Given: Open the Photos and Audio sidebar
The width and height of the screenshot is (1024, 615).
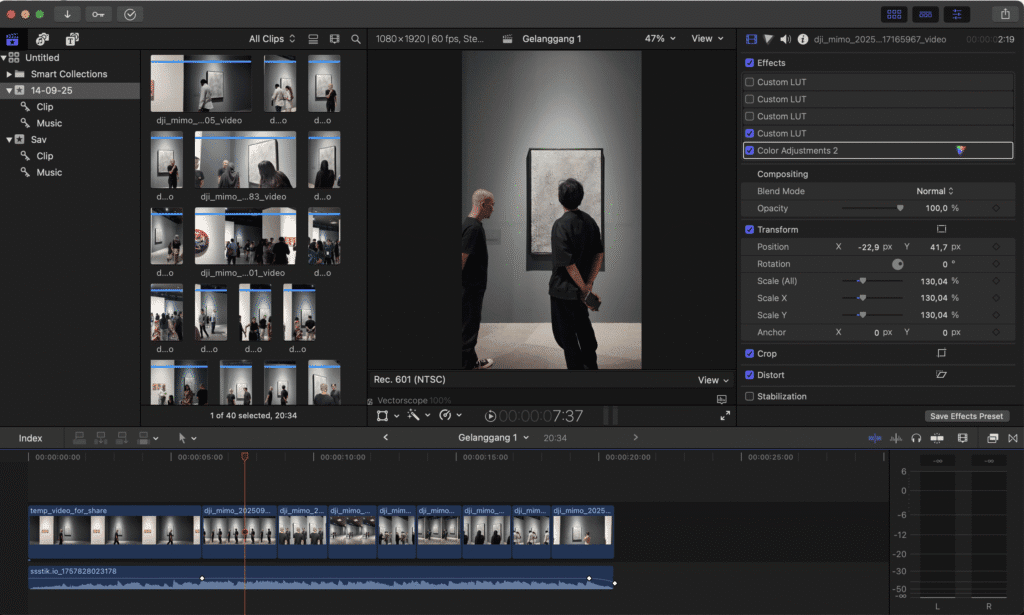Looking at the screenshot, I should click(42, 39).
